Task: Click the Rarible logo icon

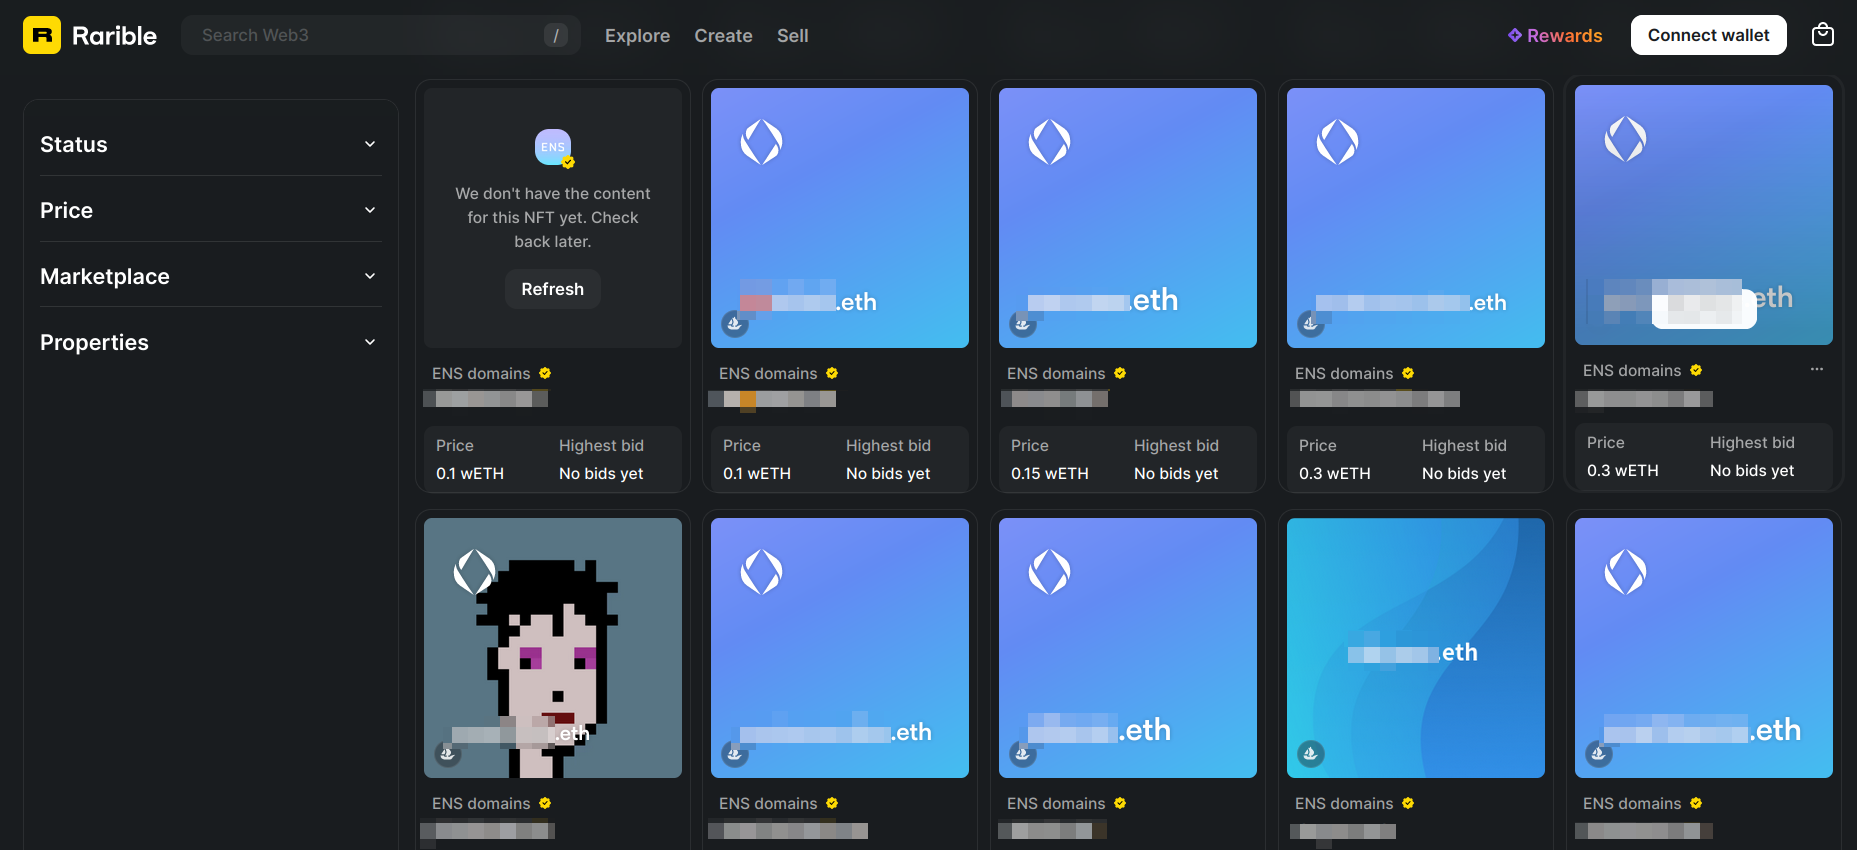Action: point(42,35)
